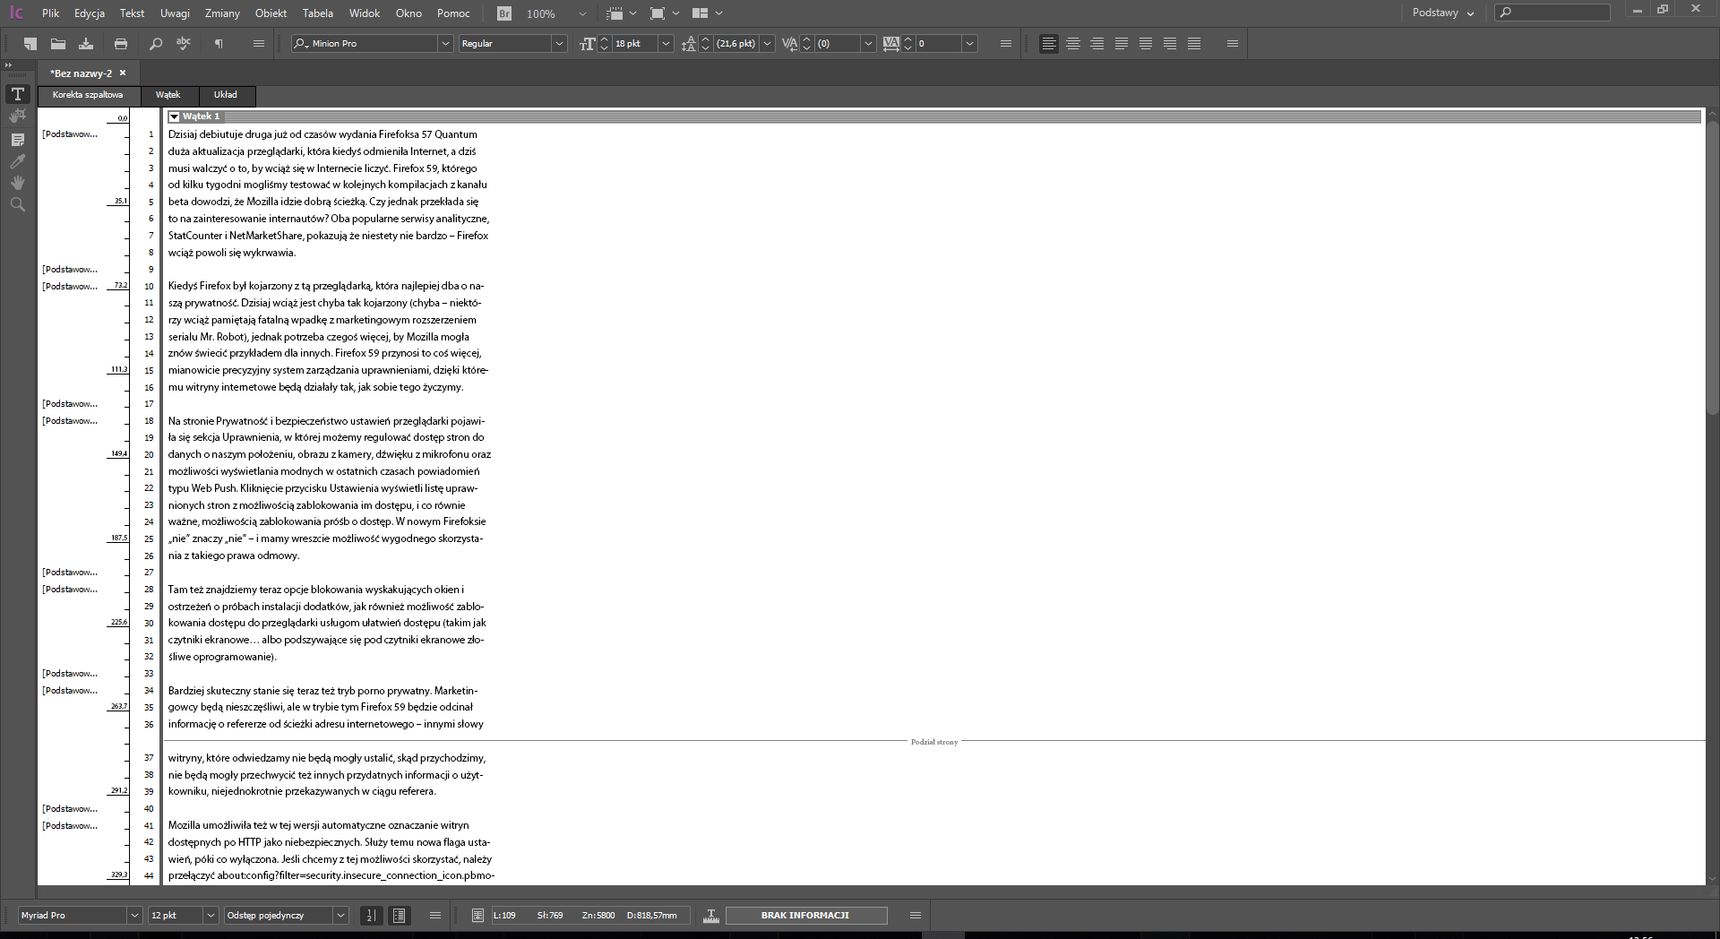Click the align right paragraph icon
Screen dimensions: 1720x939
click(x=1097, y=44)
